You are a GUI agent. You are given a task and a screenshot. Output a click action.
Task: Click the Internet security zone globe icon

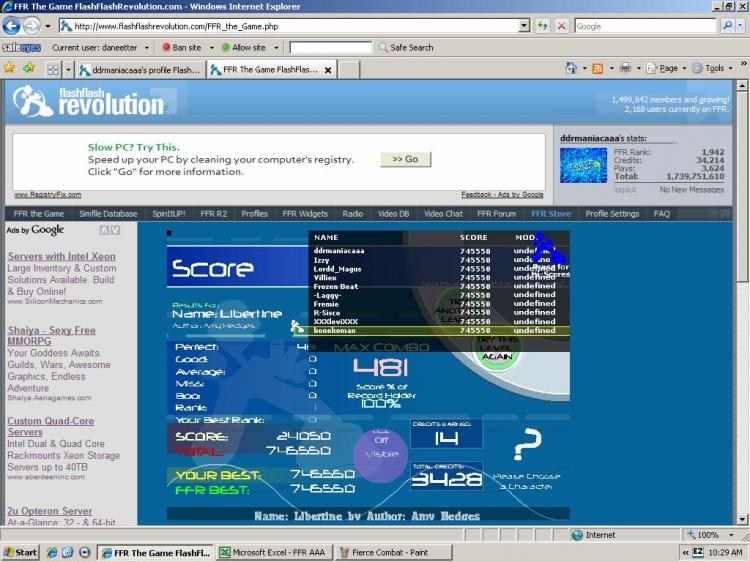tap(577, 535)
